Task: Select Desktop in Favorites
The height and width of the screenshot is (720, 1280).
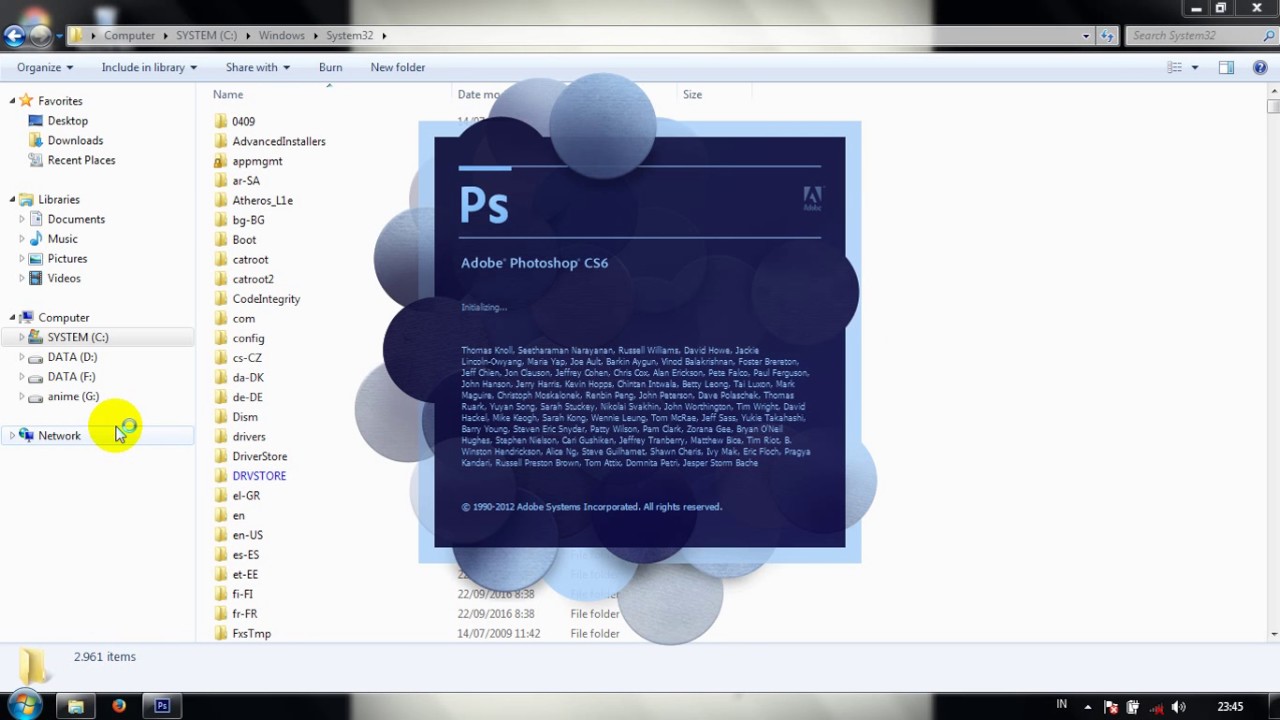Action: (67, 121)
